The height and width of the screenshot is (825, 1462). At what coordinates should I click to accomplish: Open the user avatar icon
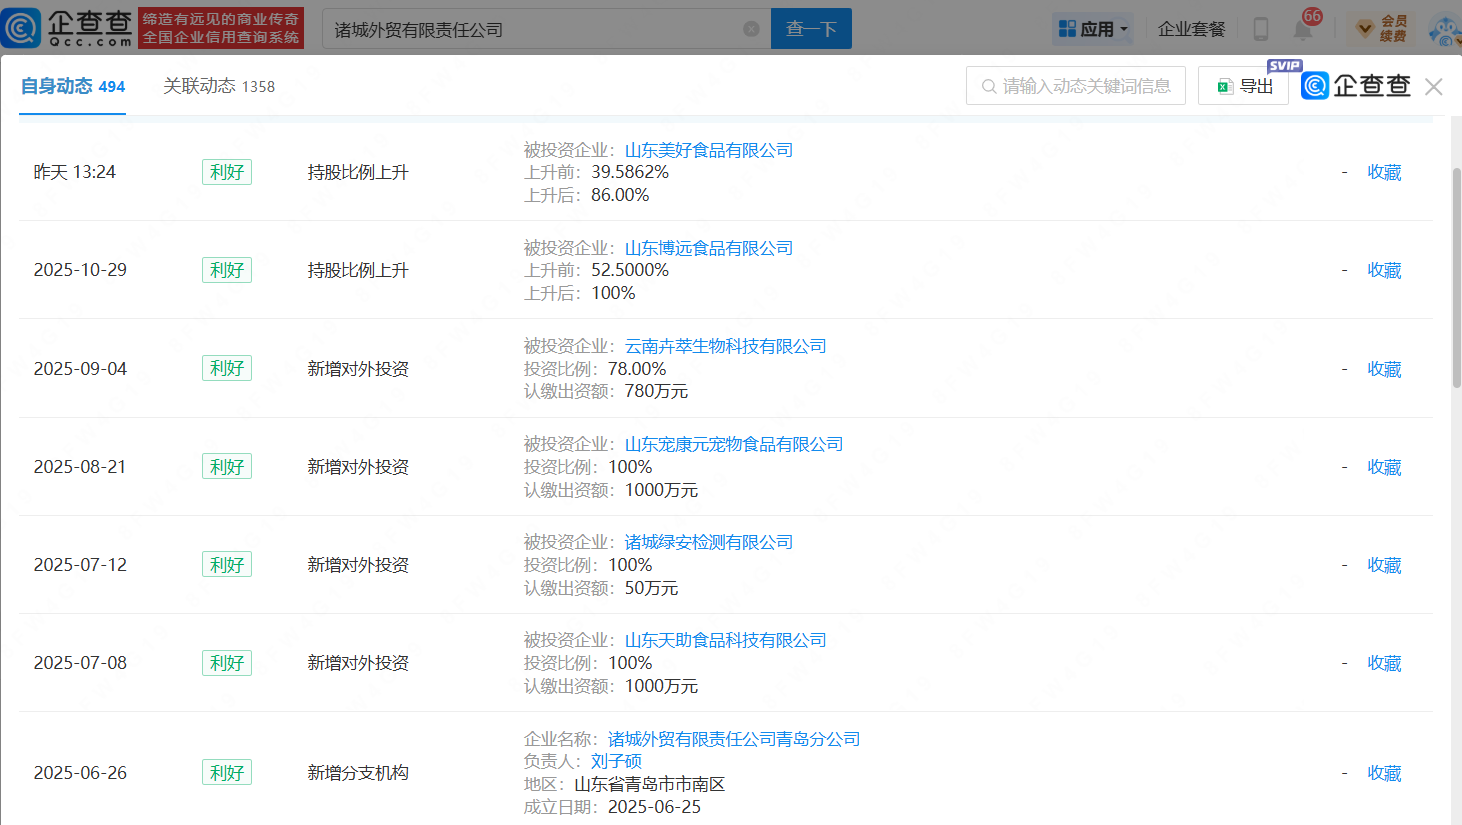tap(1445, 30)
